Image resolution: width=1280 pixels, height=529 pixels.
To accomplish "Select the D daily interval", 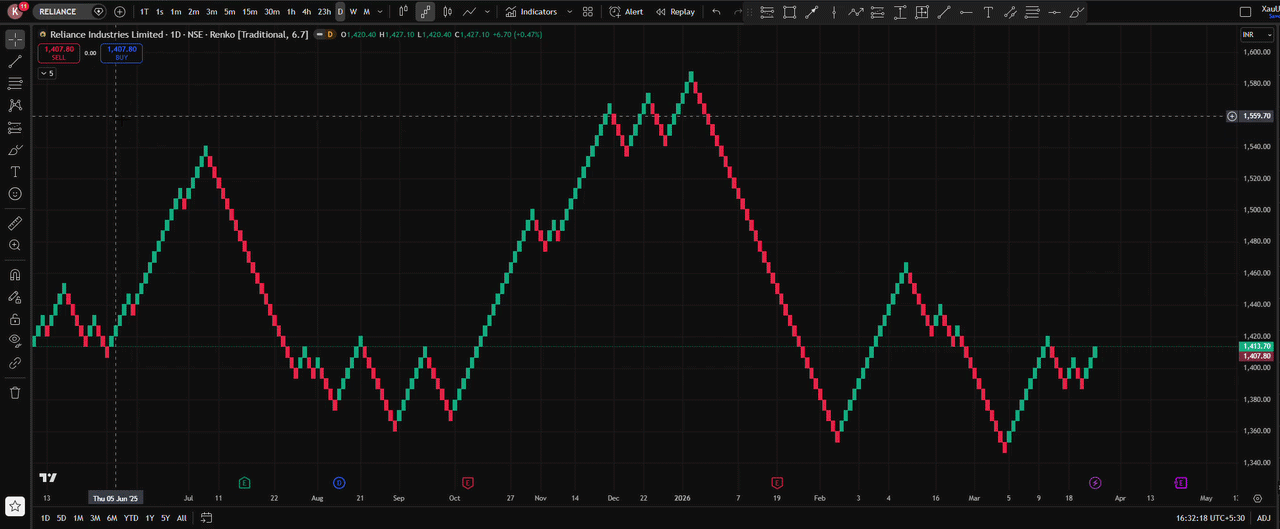I will (x=340, y=12).
